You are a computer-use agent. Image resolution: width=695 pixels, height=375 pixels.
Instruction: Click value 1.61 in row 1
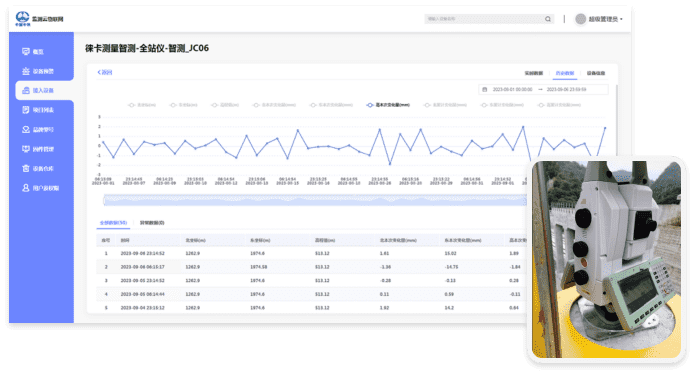pos(384,254)
